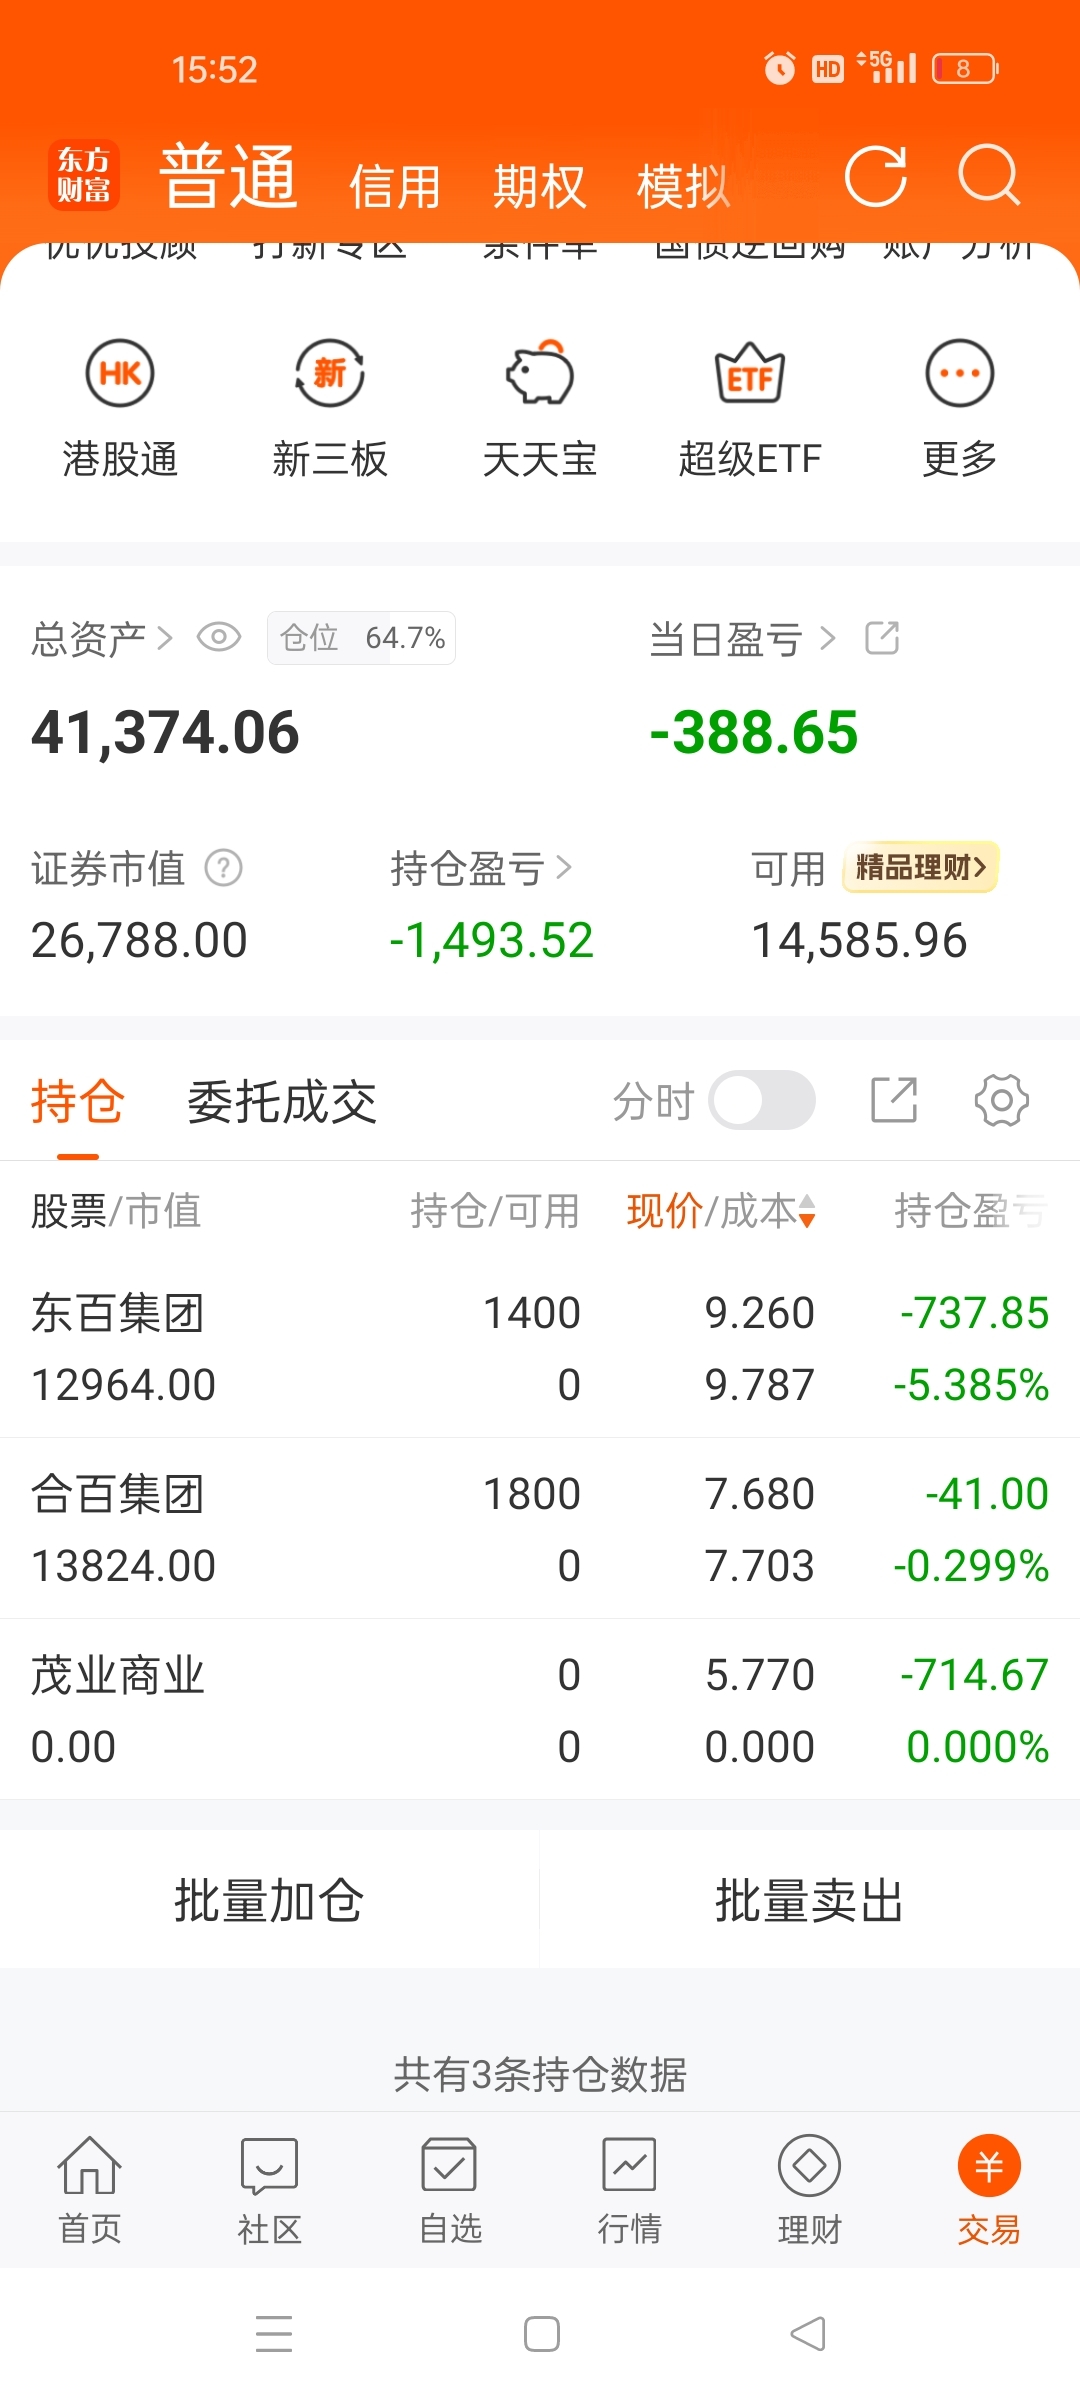Tap 茂业商业 profit value -714.67
The image size is (1080, 2400).
[x=975, y=1675]
